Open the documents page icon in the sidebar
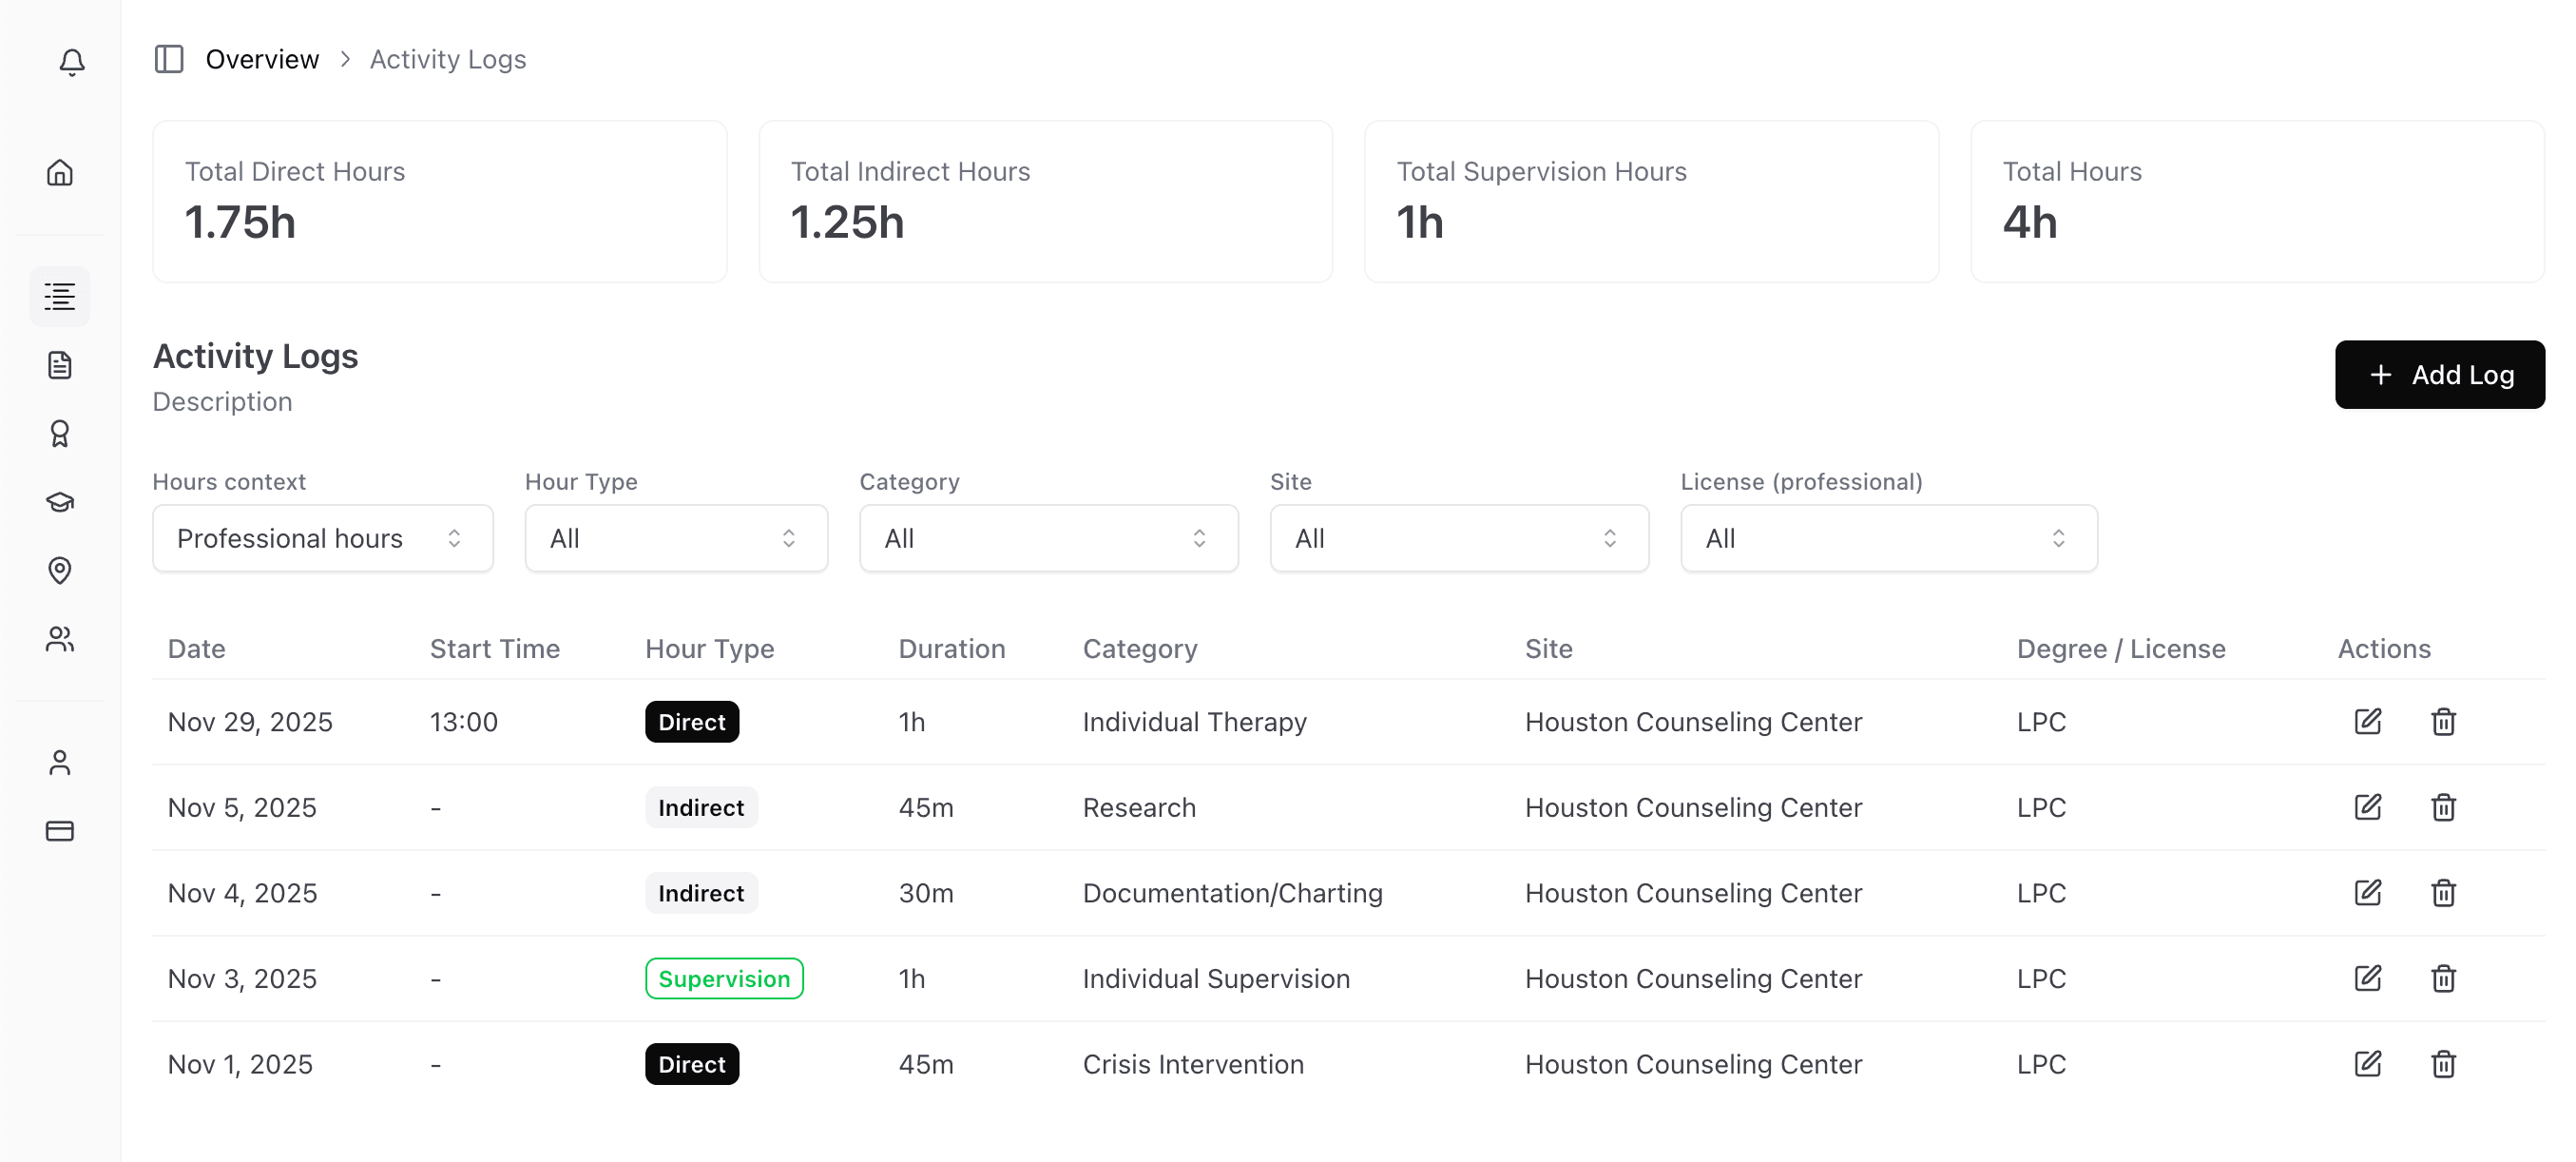 pos(60,365)
